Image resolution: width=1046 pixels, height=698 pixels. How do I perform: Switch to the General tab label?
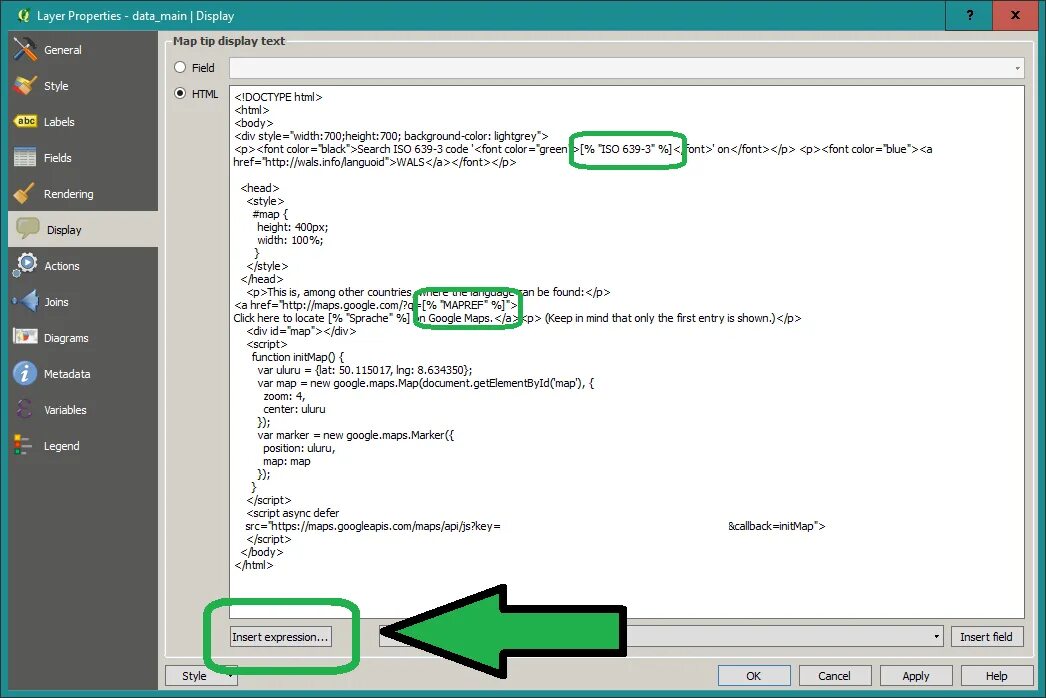pos(63,50)
